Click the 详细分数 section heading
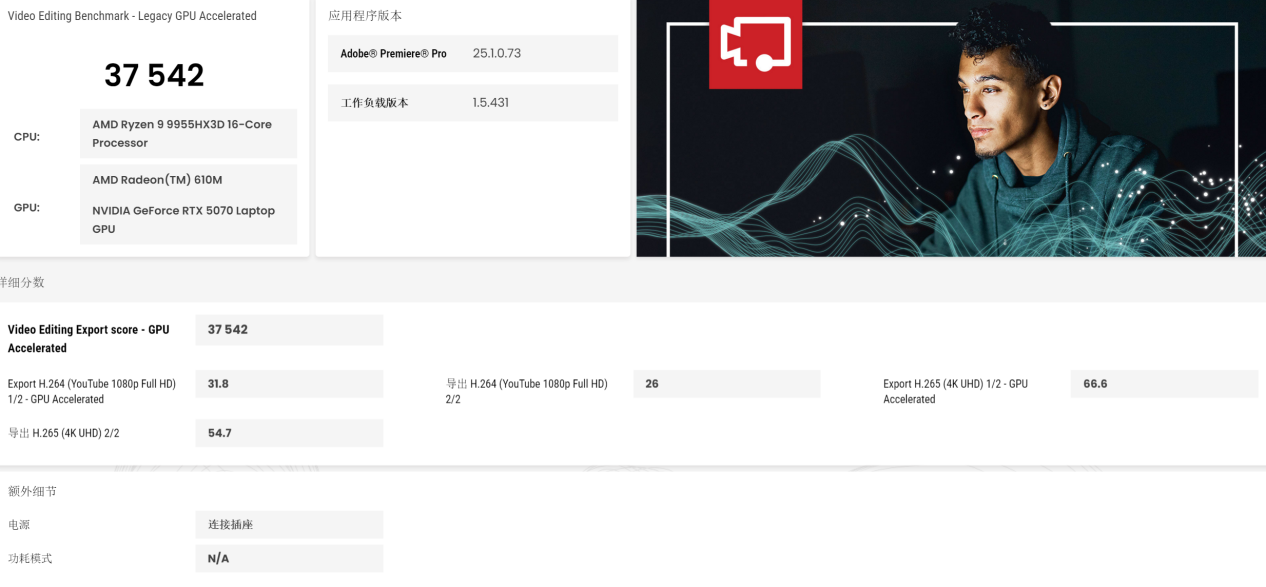This screenshot has width=1266, height=587. (x=22, y=283)
